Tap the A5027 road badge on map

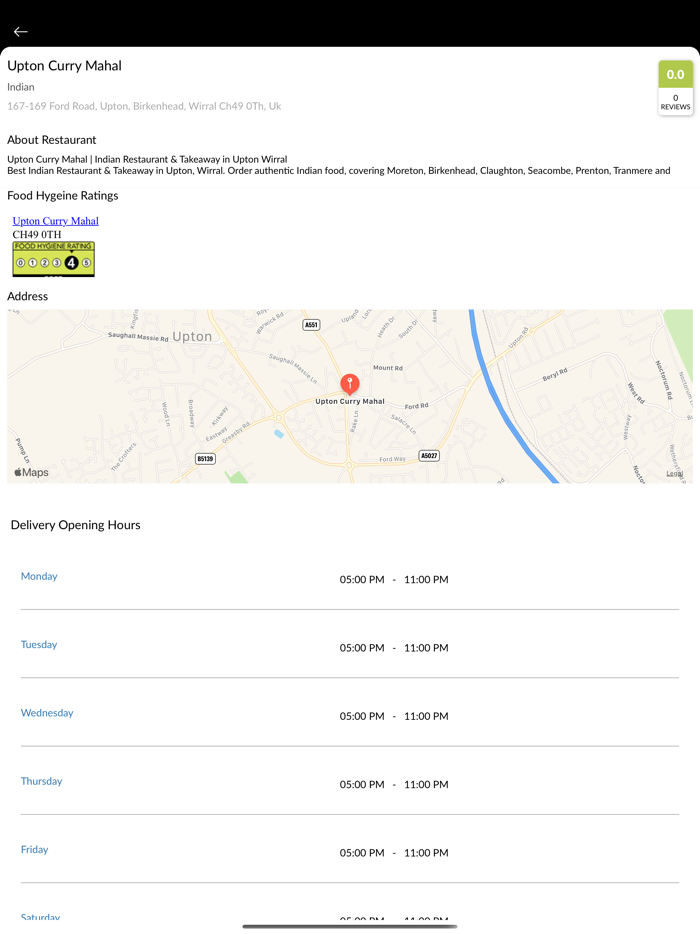[x=429, y=456]
